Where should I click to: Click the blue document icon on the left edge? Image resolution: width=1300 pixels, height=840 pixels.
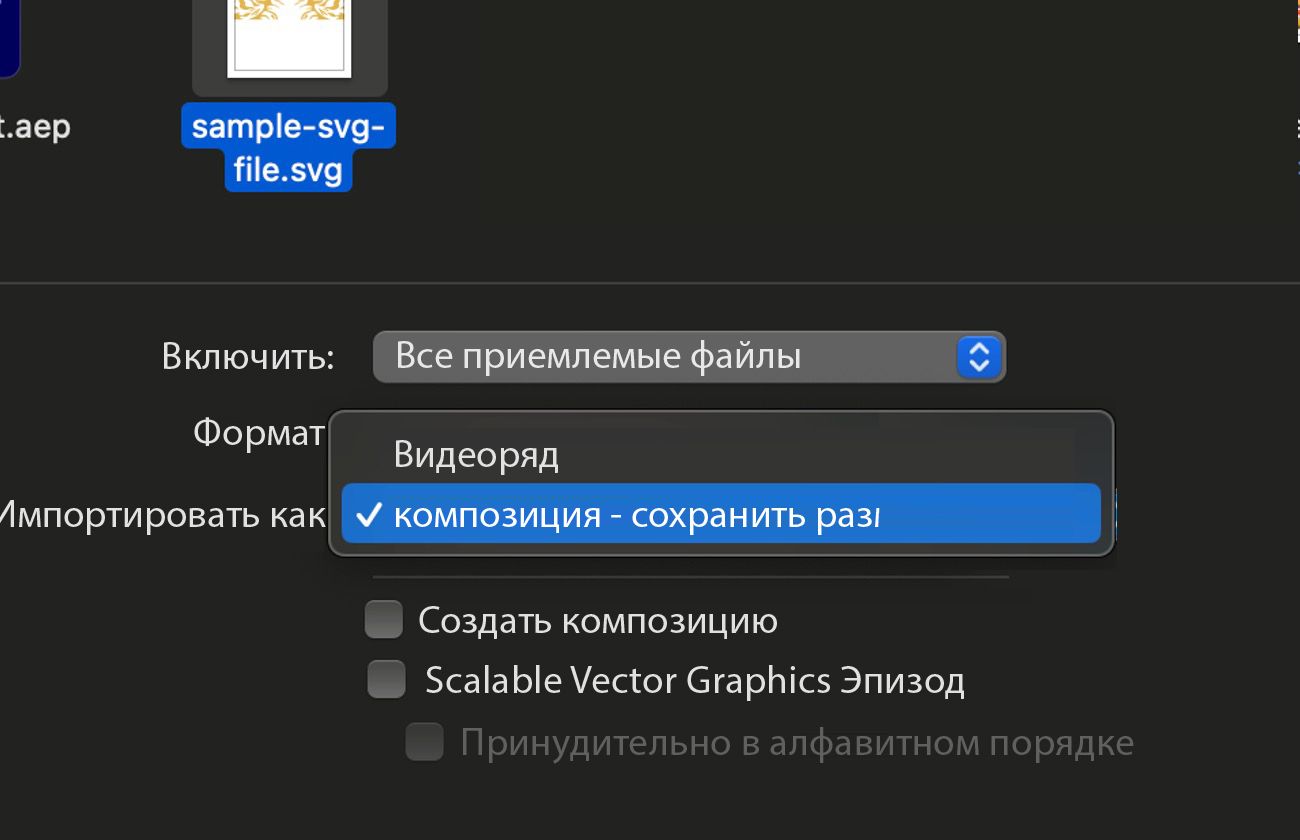point(8,35)
